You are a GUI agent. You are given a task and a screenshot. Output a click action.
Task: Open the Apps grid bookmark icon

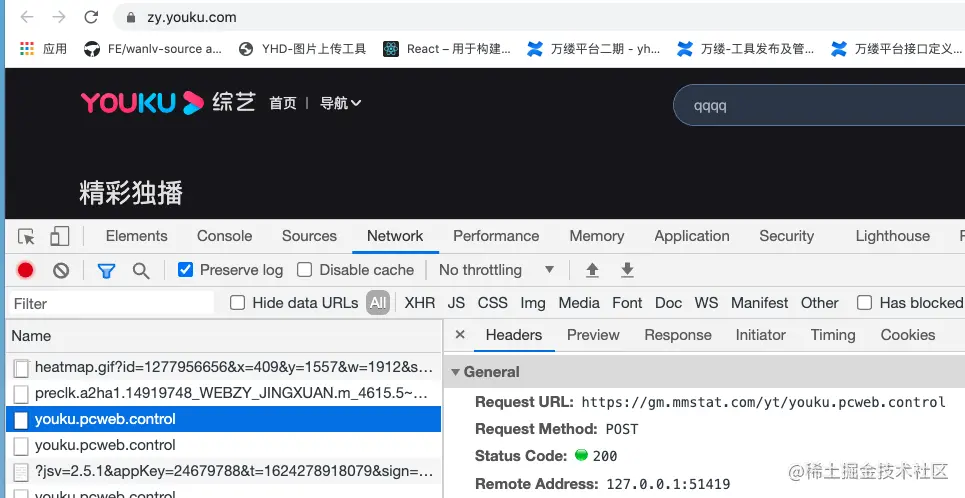point(26,49)
